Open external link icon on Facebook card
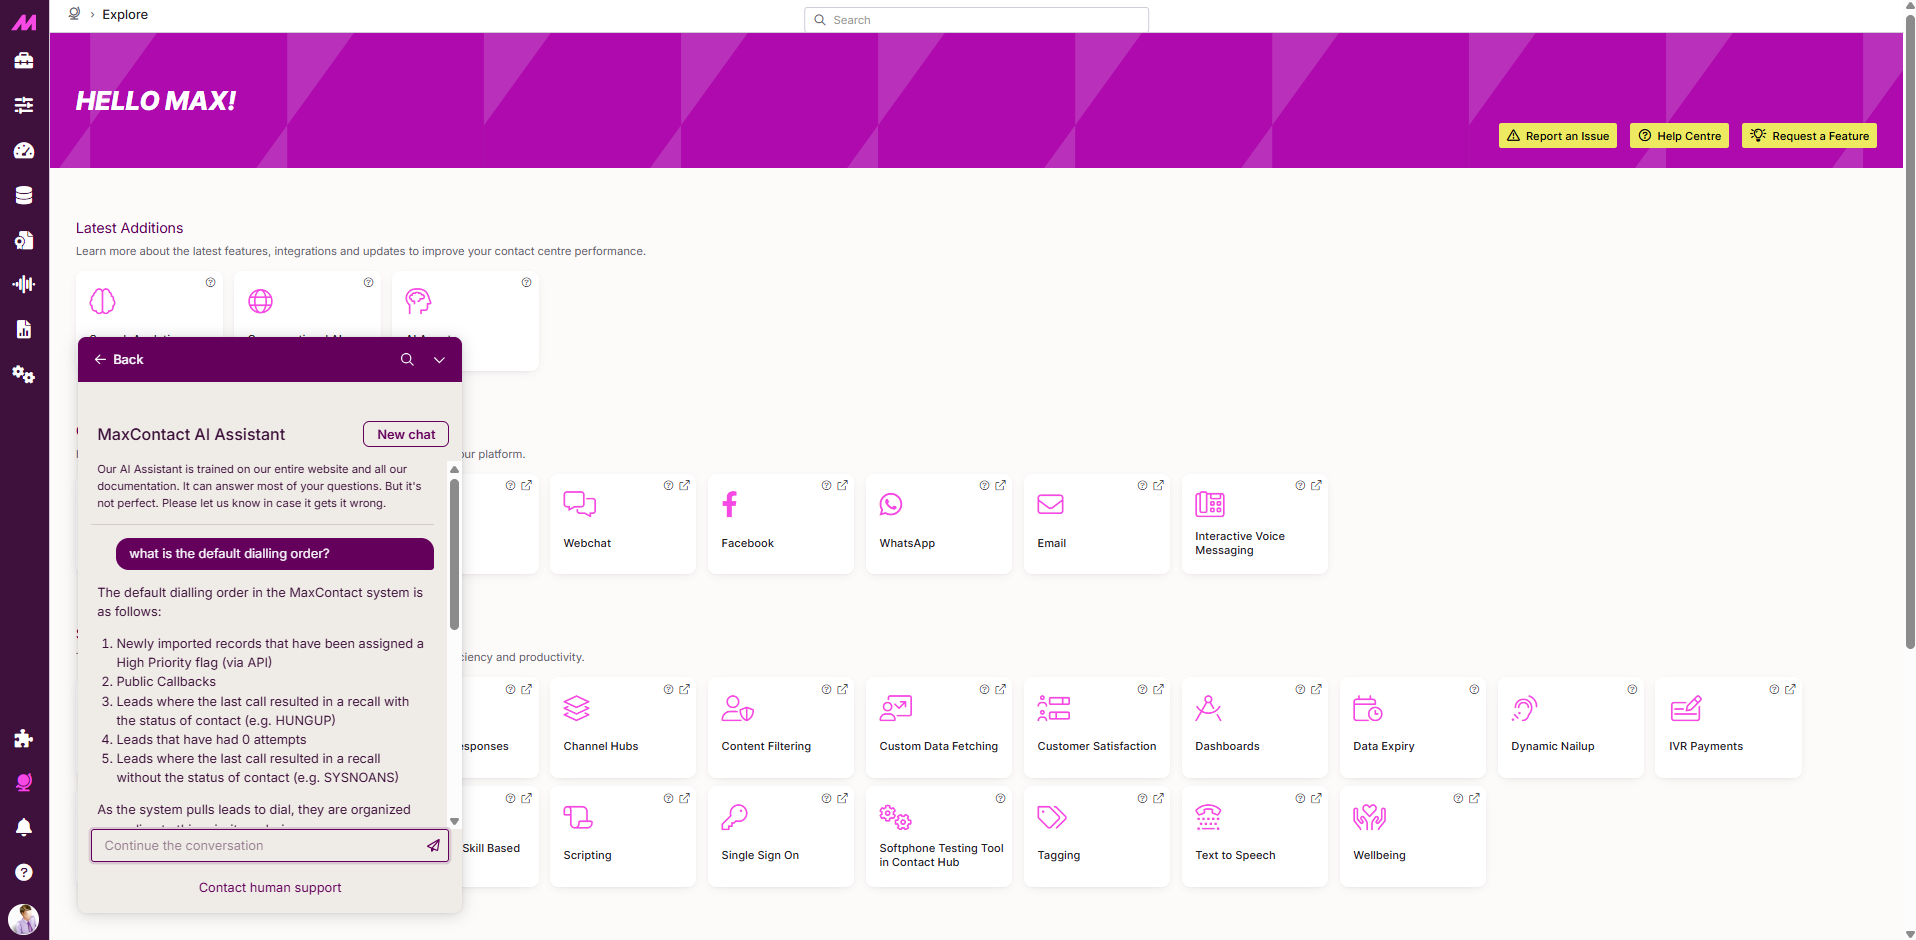The height and width of the screenshot is (940, 1916). pos(842,485)
